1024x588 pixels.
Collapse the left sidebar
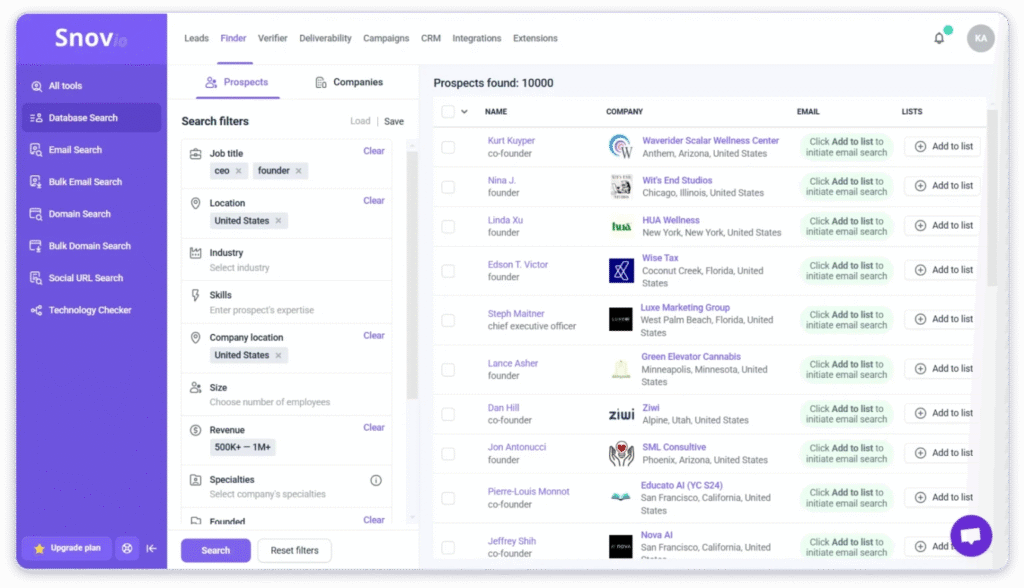coord(151,548)
